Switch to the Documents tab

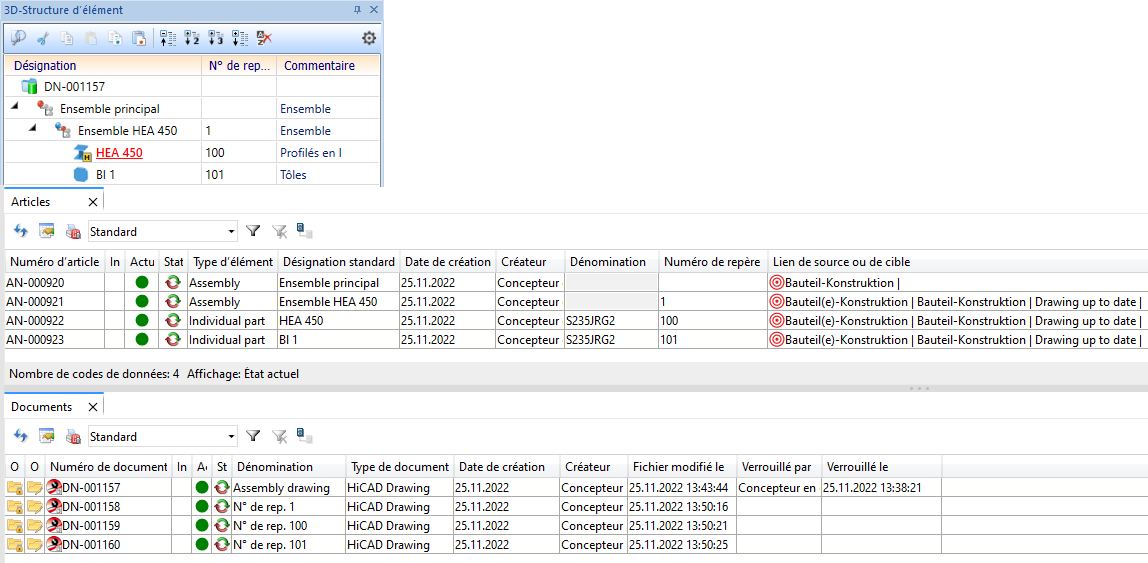pos(41,407)
